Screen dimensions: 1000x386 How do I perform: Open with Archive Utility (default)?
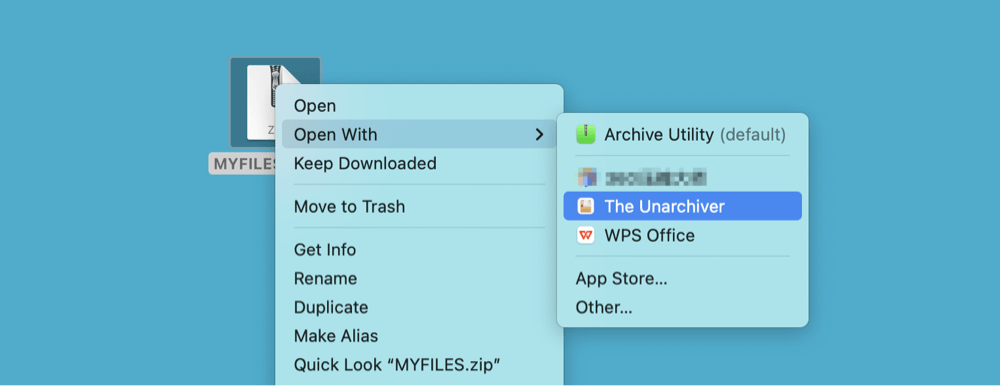pyautogui.click(x=682, y=135)
